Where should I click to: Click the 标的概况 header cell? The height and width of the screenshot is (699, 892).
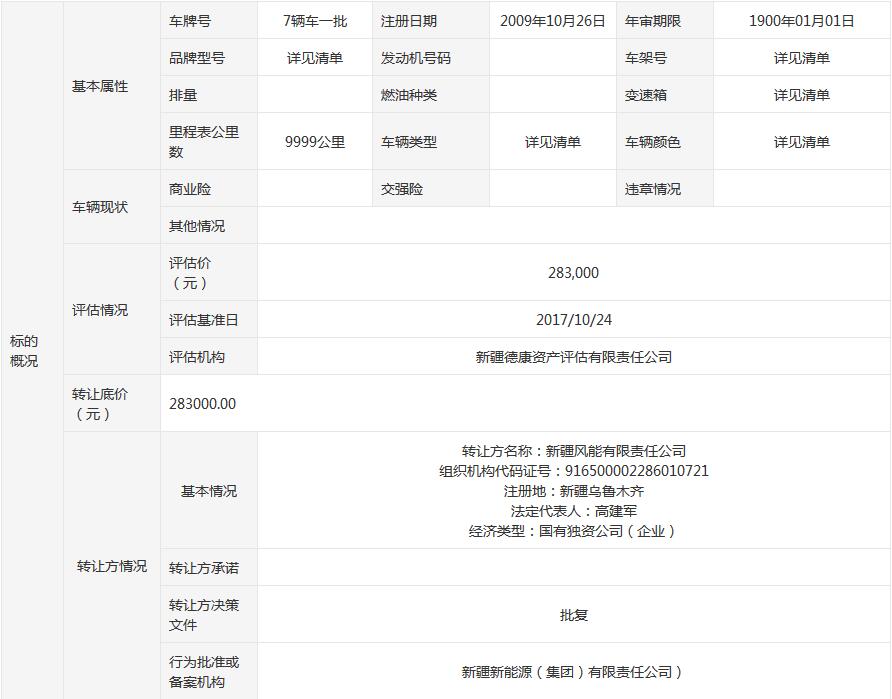[25, 351]
